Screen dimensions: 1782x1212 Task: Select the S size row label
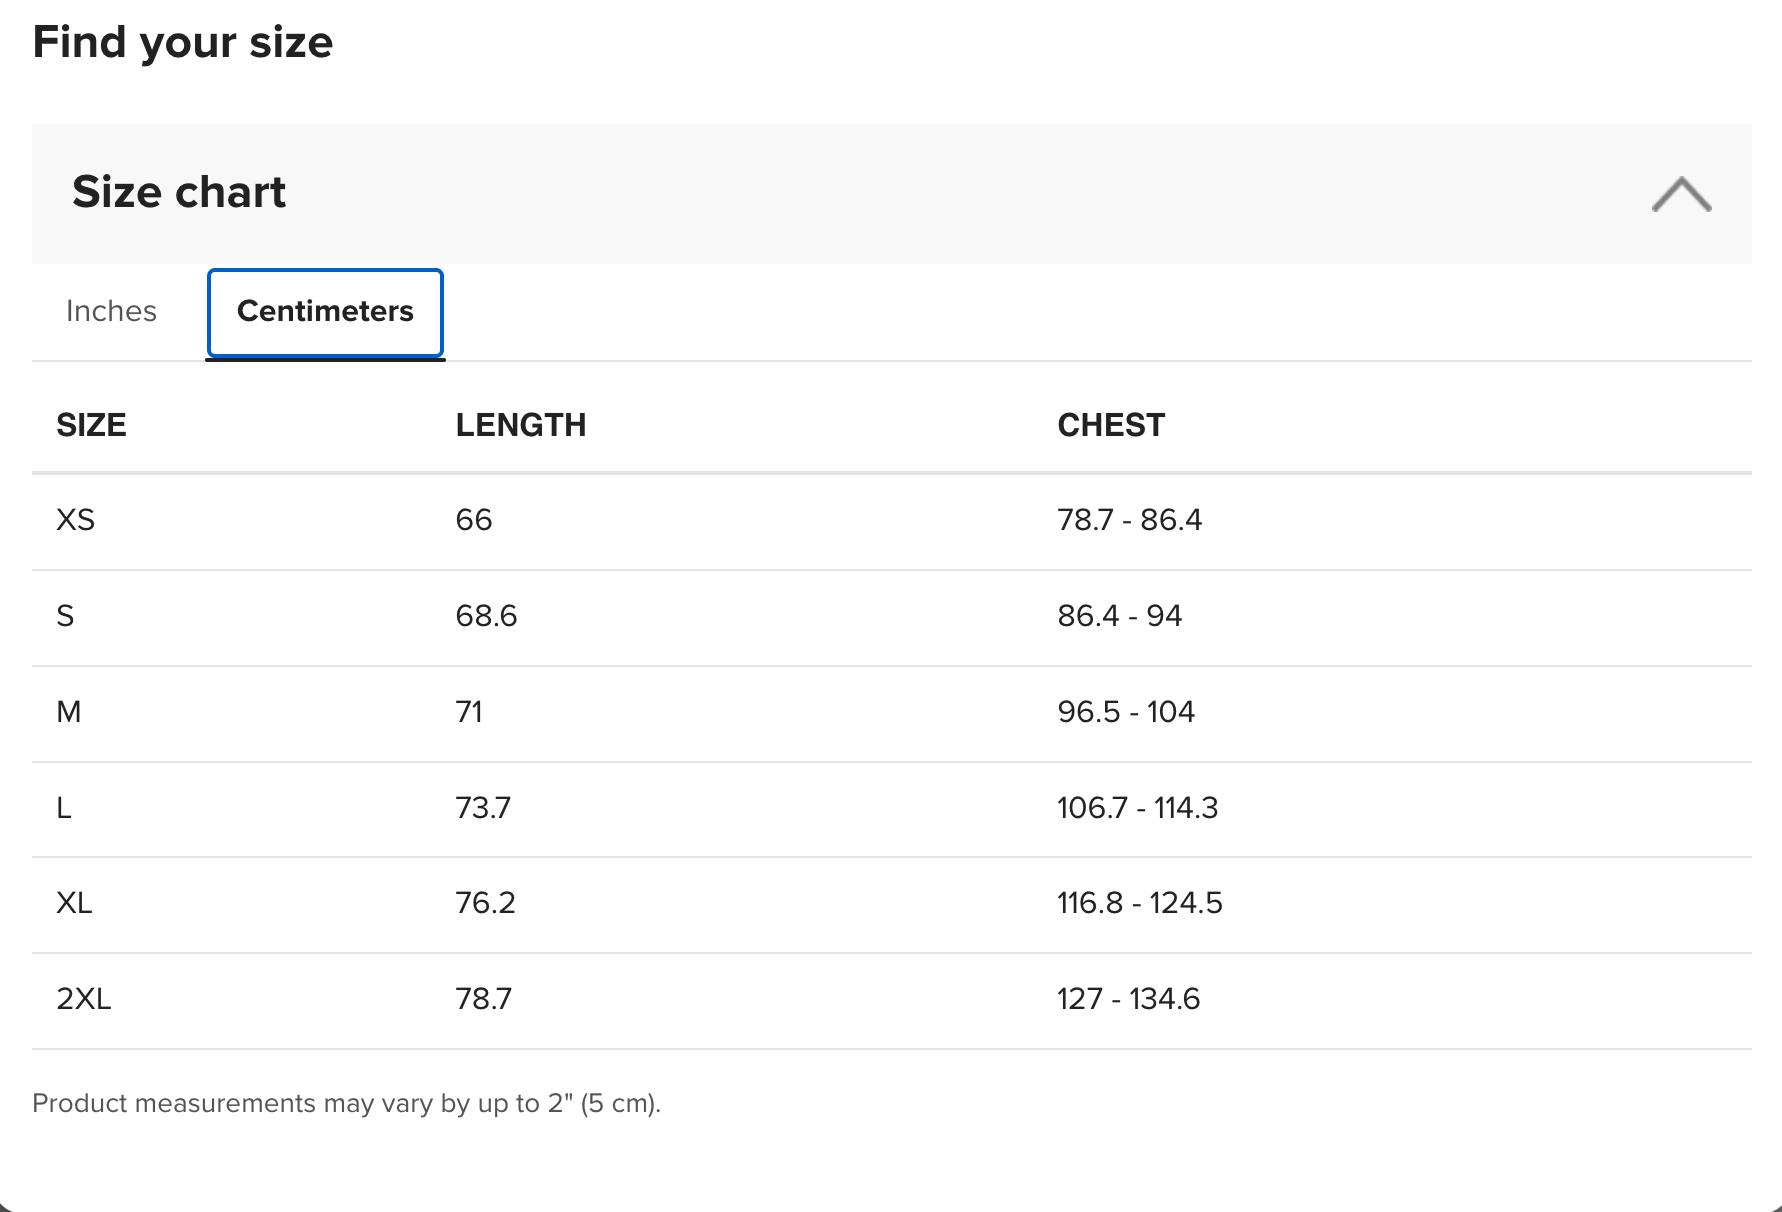(65, 616)
